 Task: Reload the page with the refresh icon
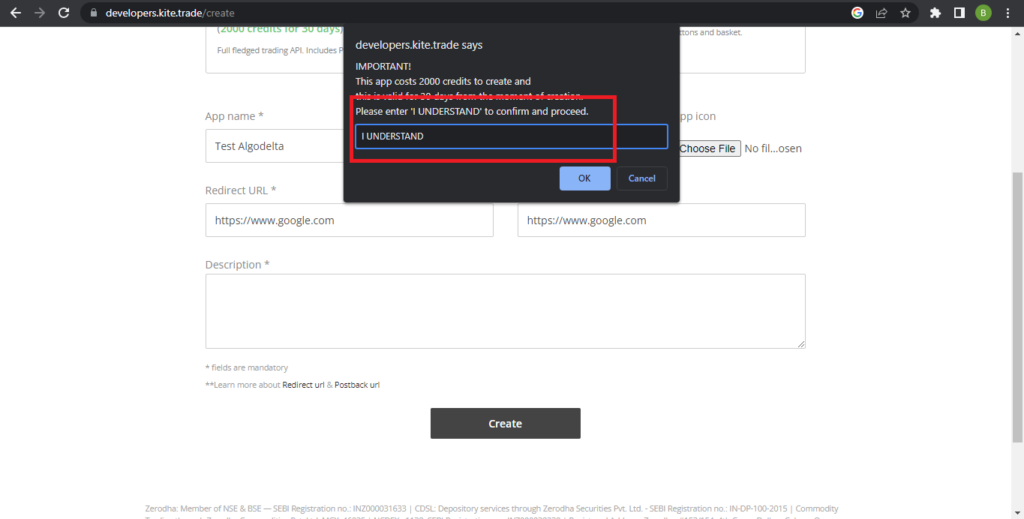pos(63,13)
